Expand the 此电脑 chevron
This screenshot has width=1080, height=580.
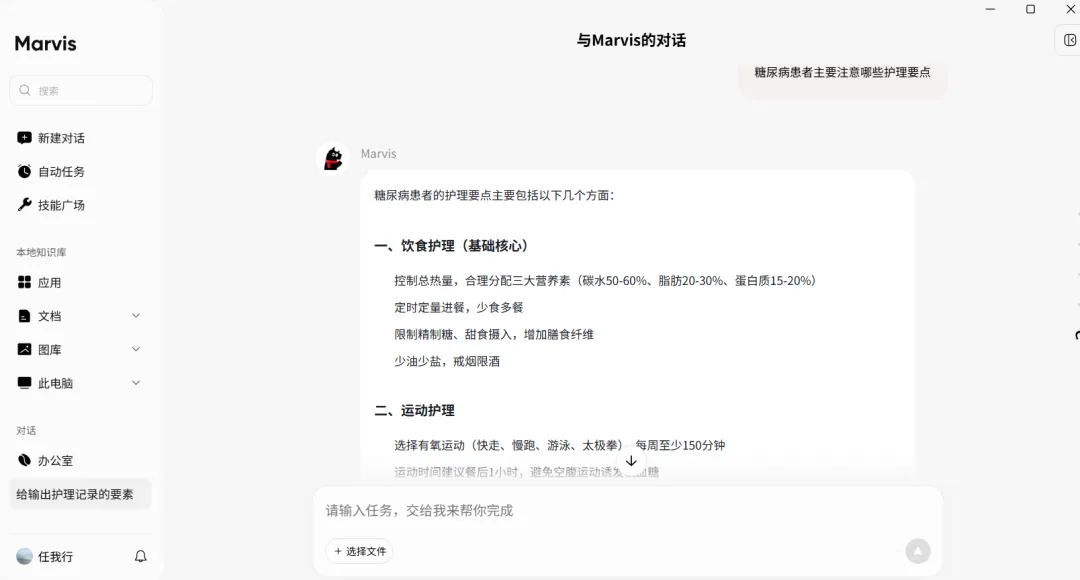136,382
